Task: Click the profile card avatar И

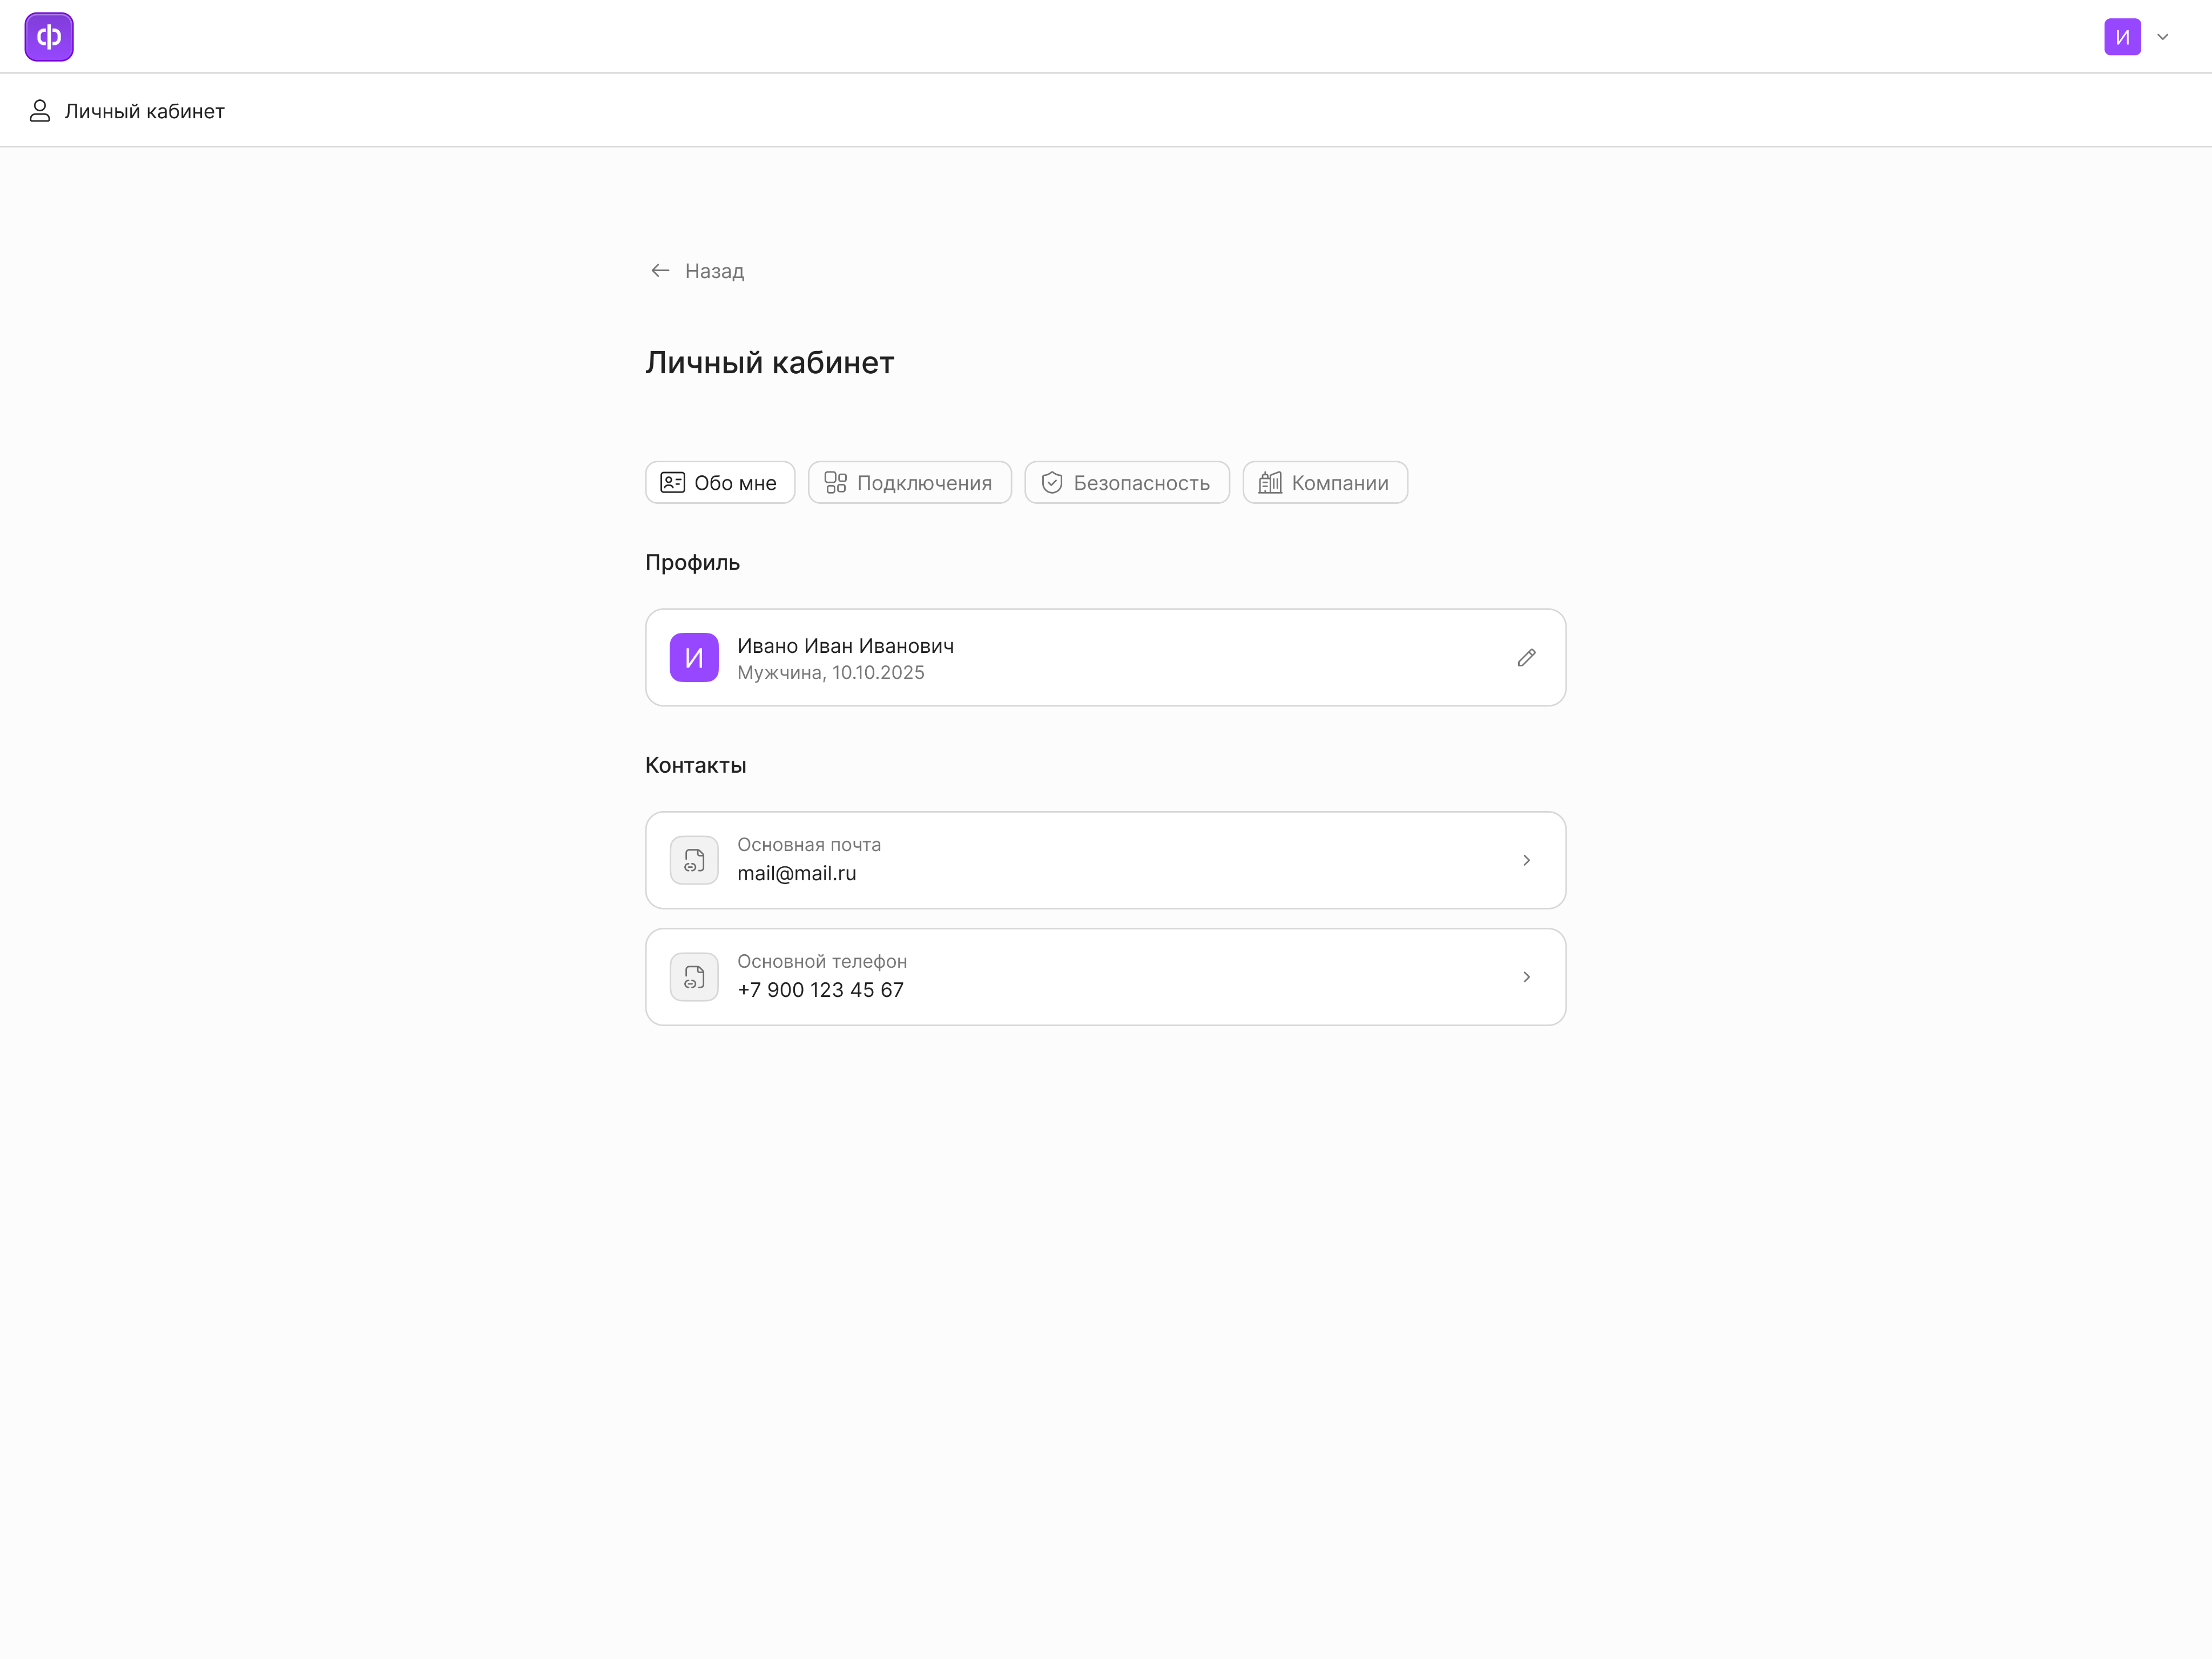Action: 694,658
